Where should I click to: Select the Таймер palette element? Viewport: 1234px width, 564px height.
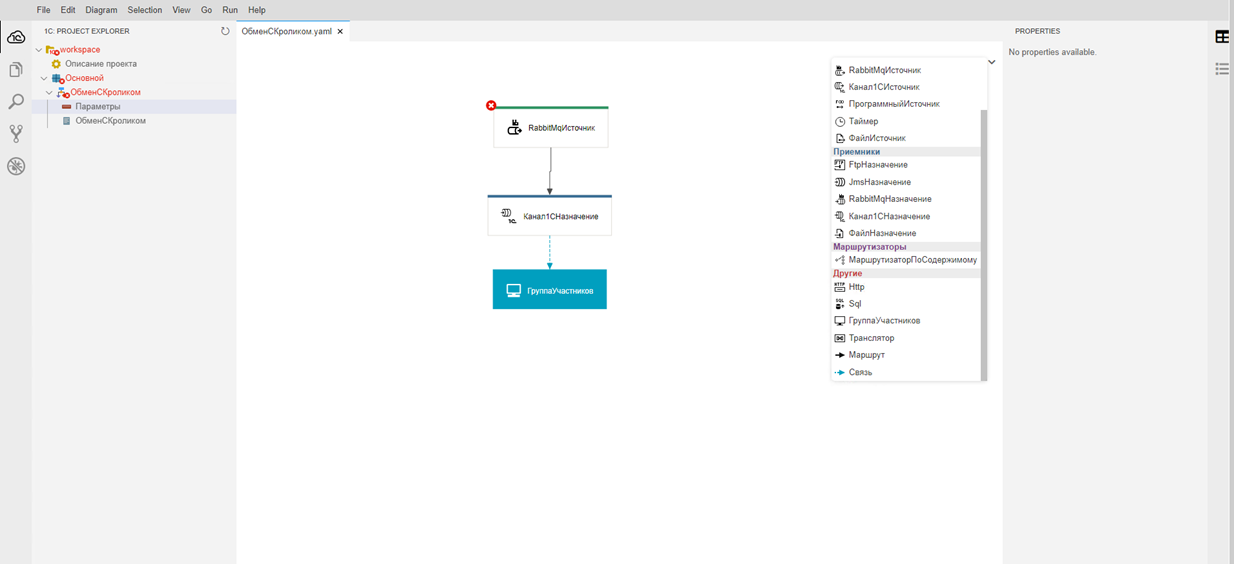pyautogui.click(x=863, y=121)
